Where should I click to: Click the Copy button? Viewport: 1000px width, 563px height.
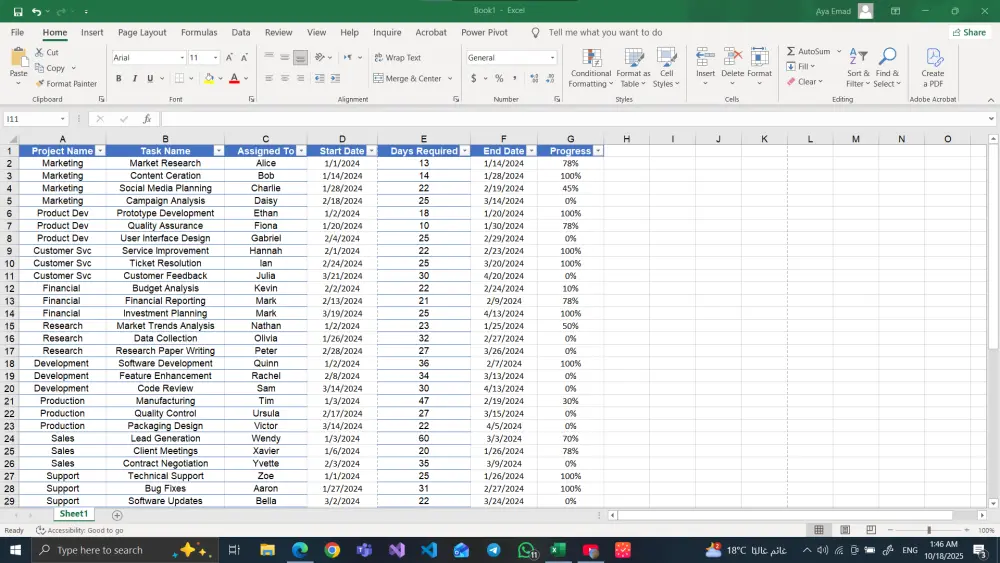click(x=50, y=68)
